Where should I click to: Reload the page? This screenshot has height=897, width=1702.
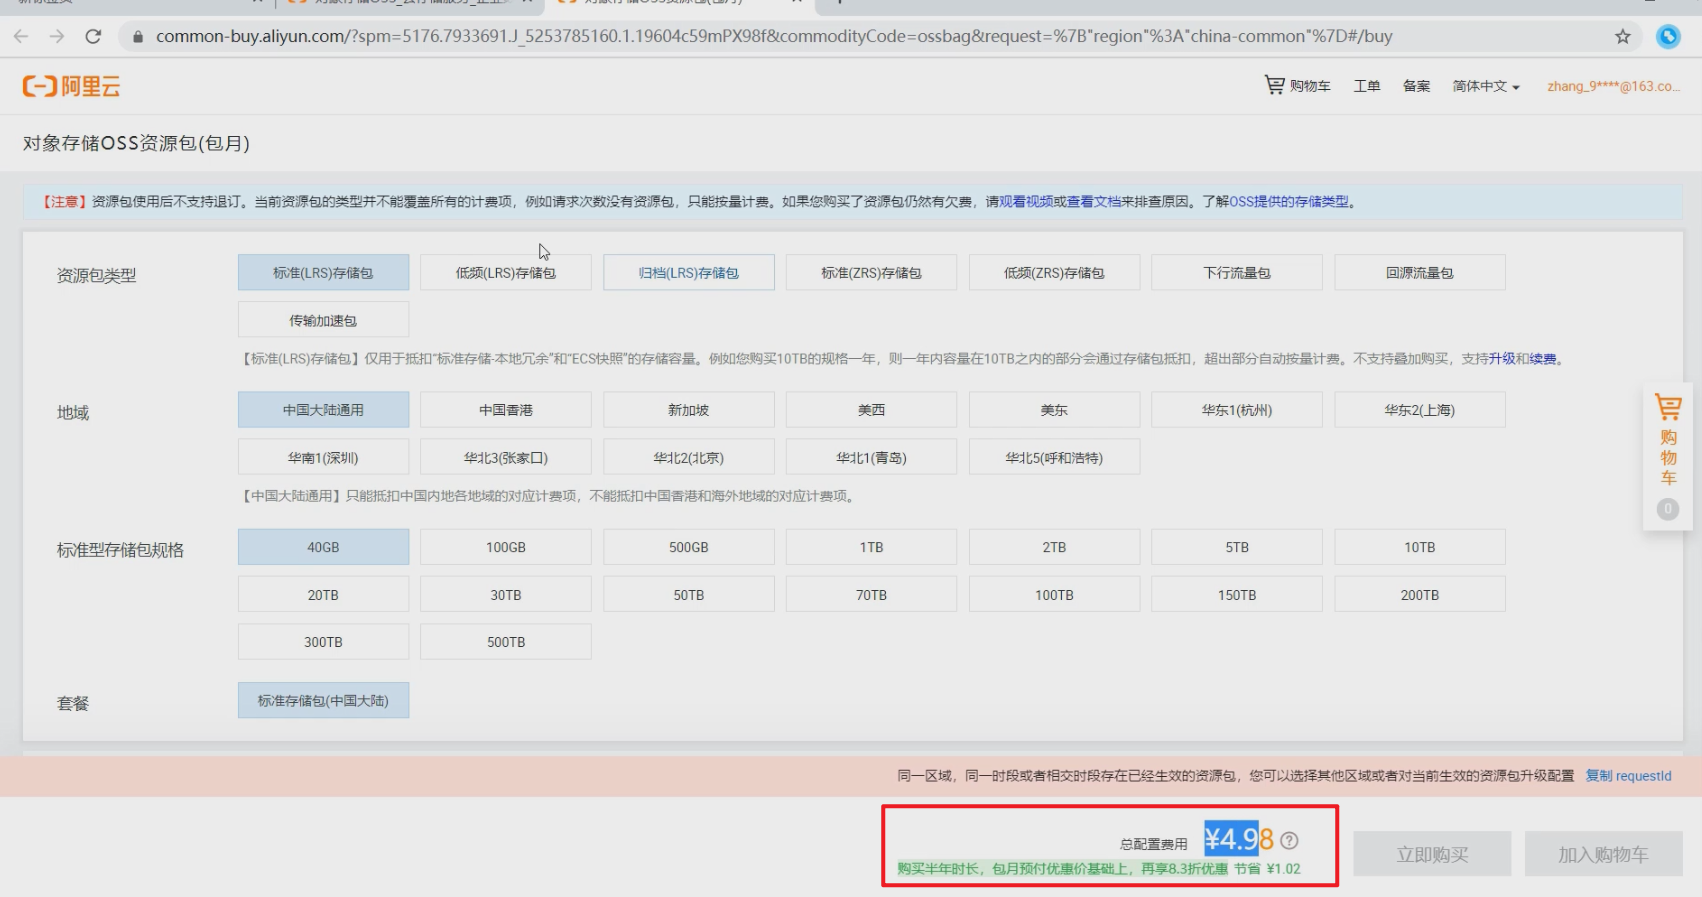[93, 37]
